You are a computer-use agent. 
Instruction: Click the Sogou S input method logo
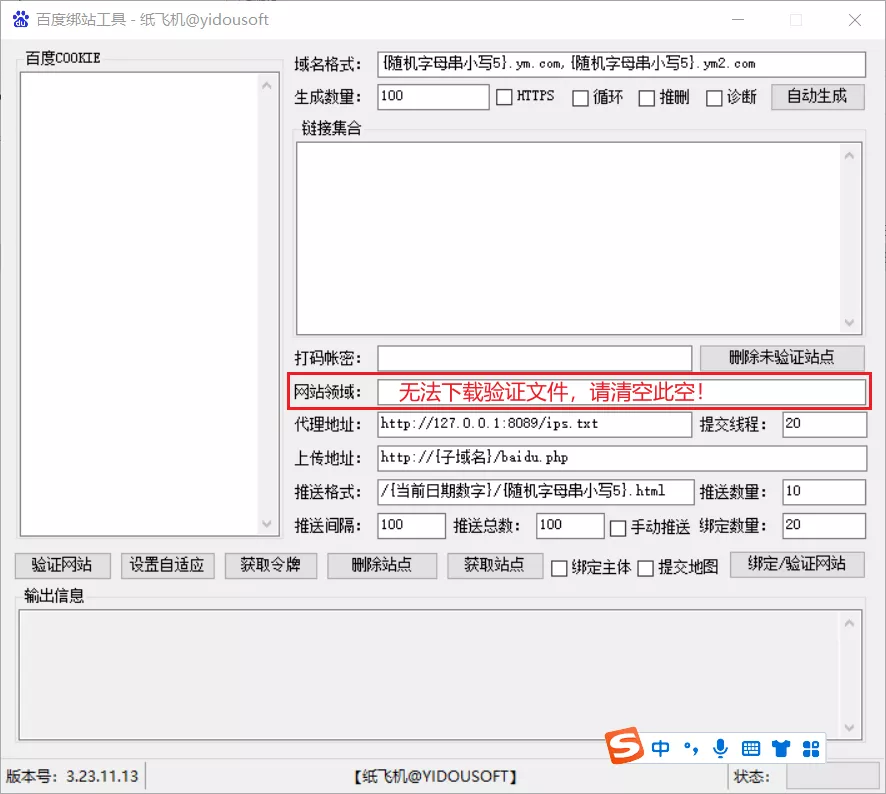624,745
